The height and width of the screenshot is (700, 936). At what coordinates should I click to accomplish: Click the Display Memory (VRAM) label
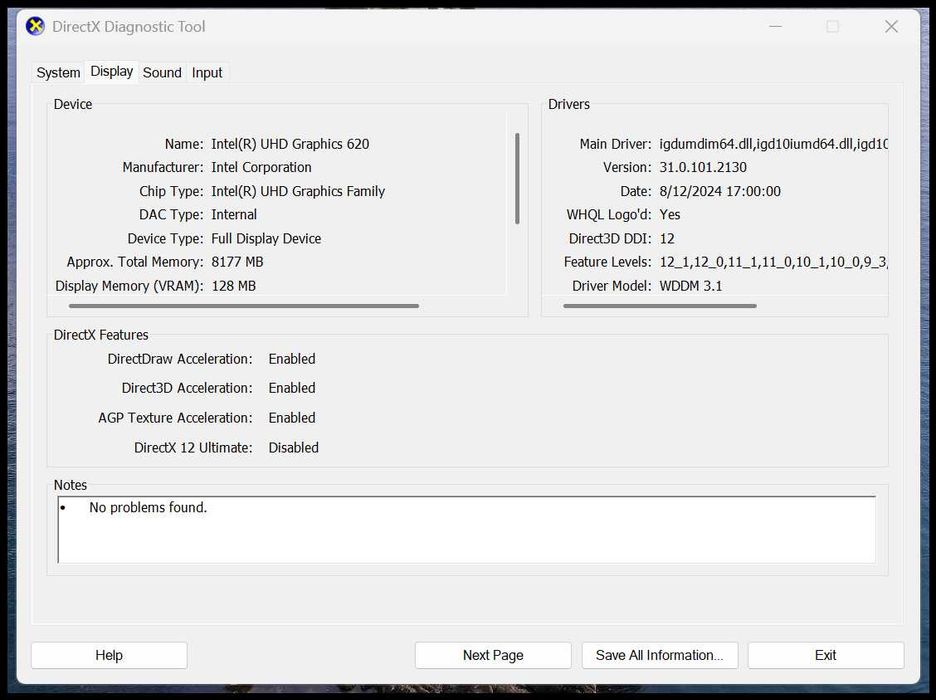click(x=129, y=286)
